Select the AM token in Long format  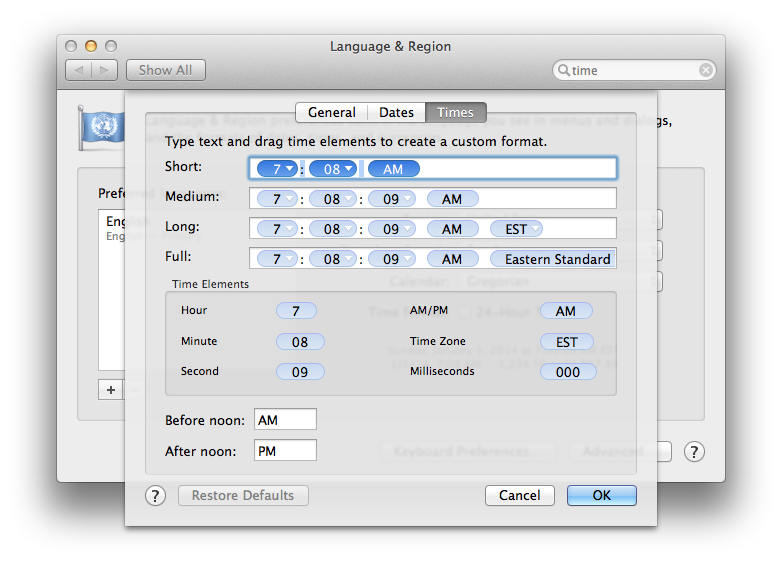tap(452, 229)
